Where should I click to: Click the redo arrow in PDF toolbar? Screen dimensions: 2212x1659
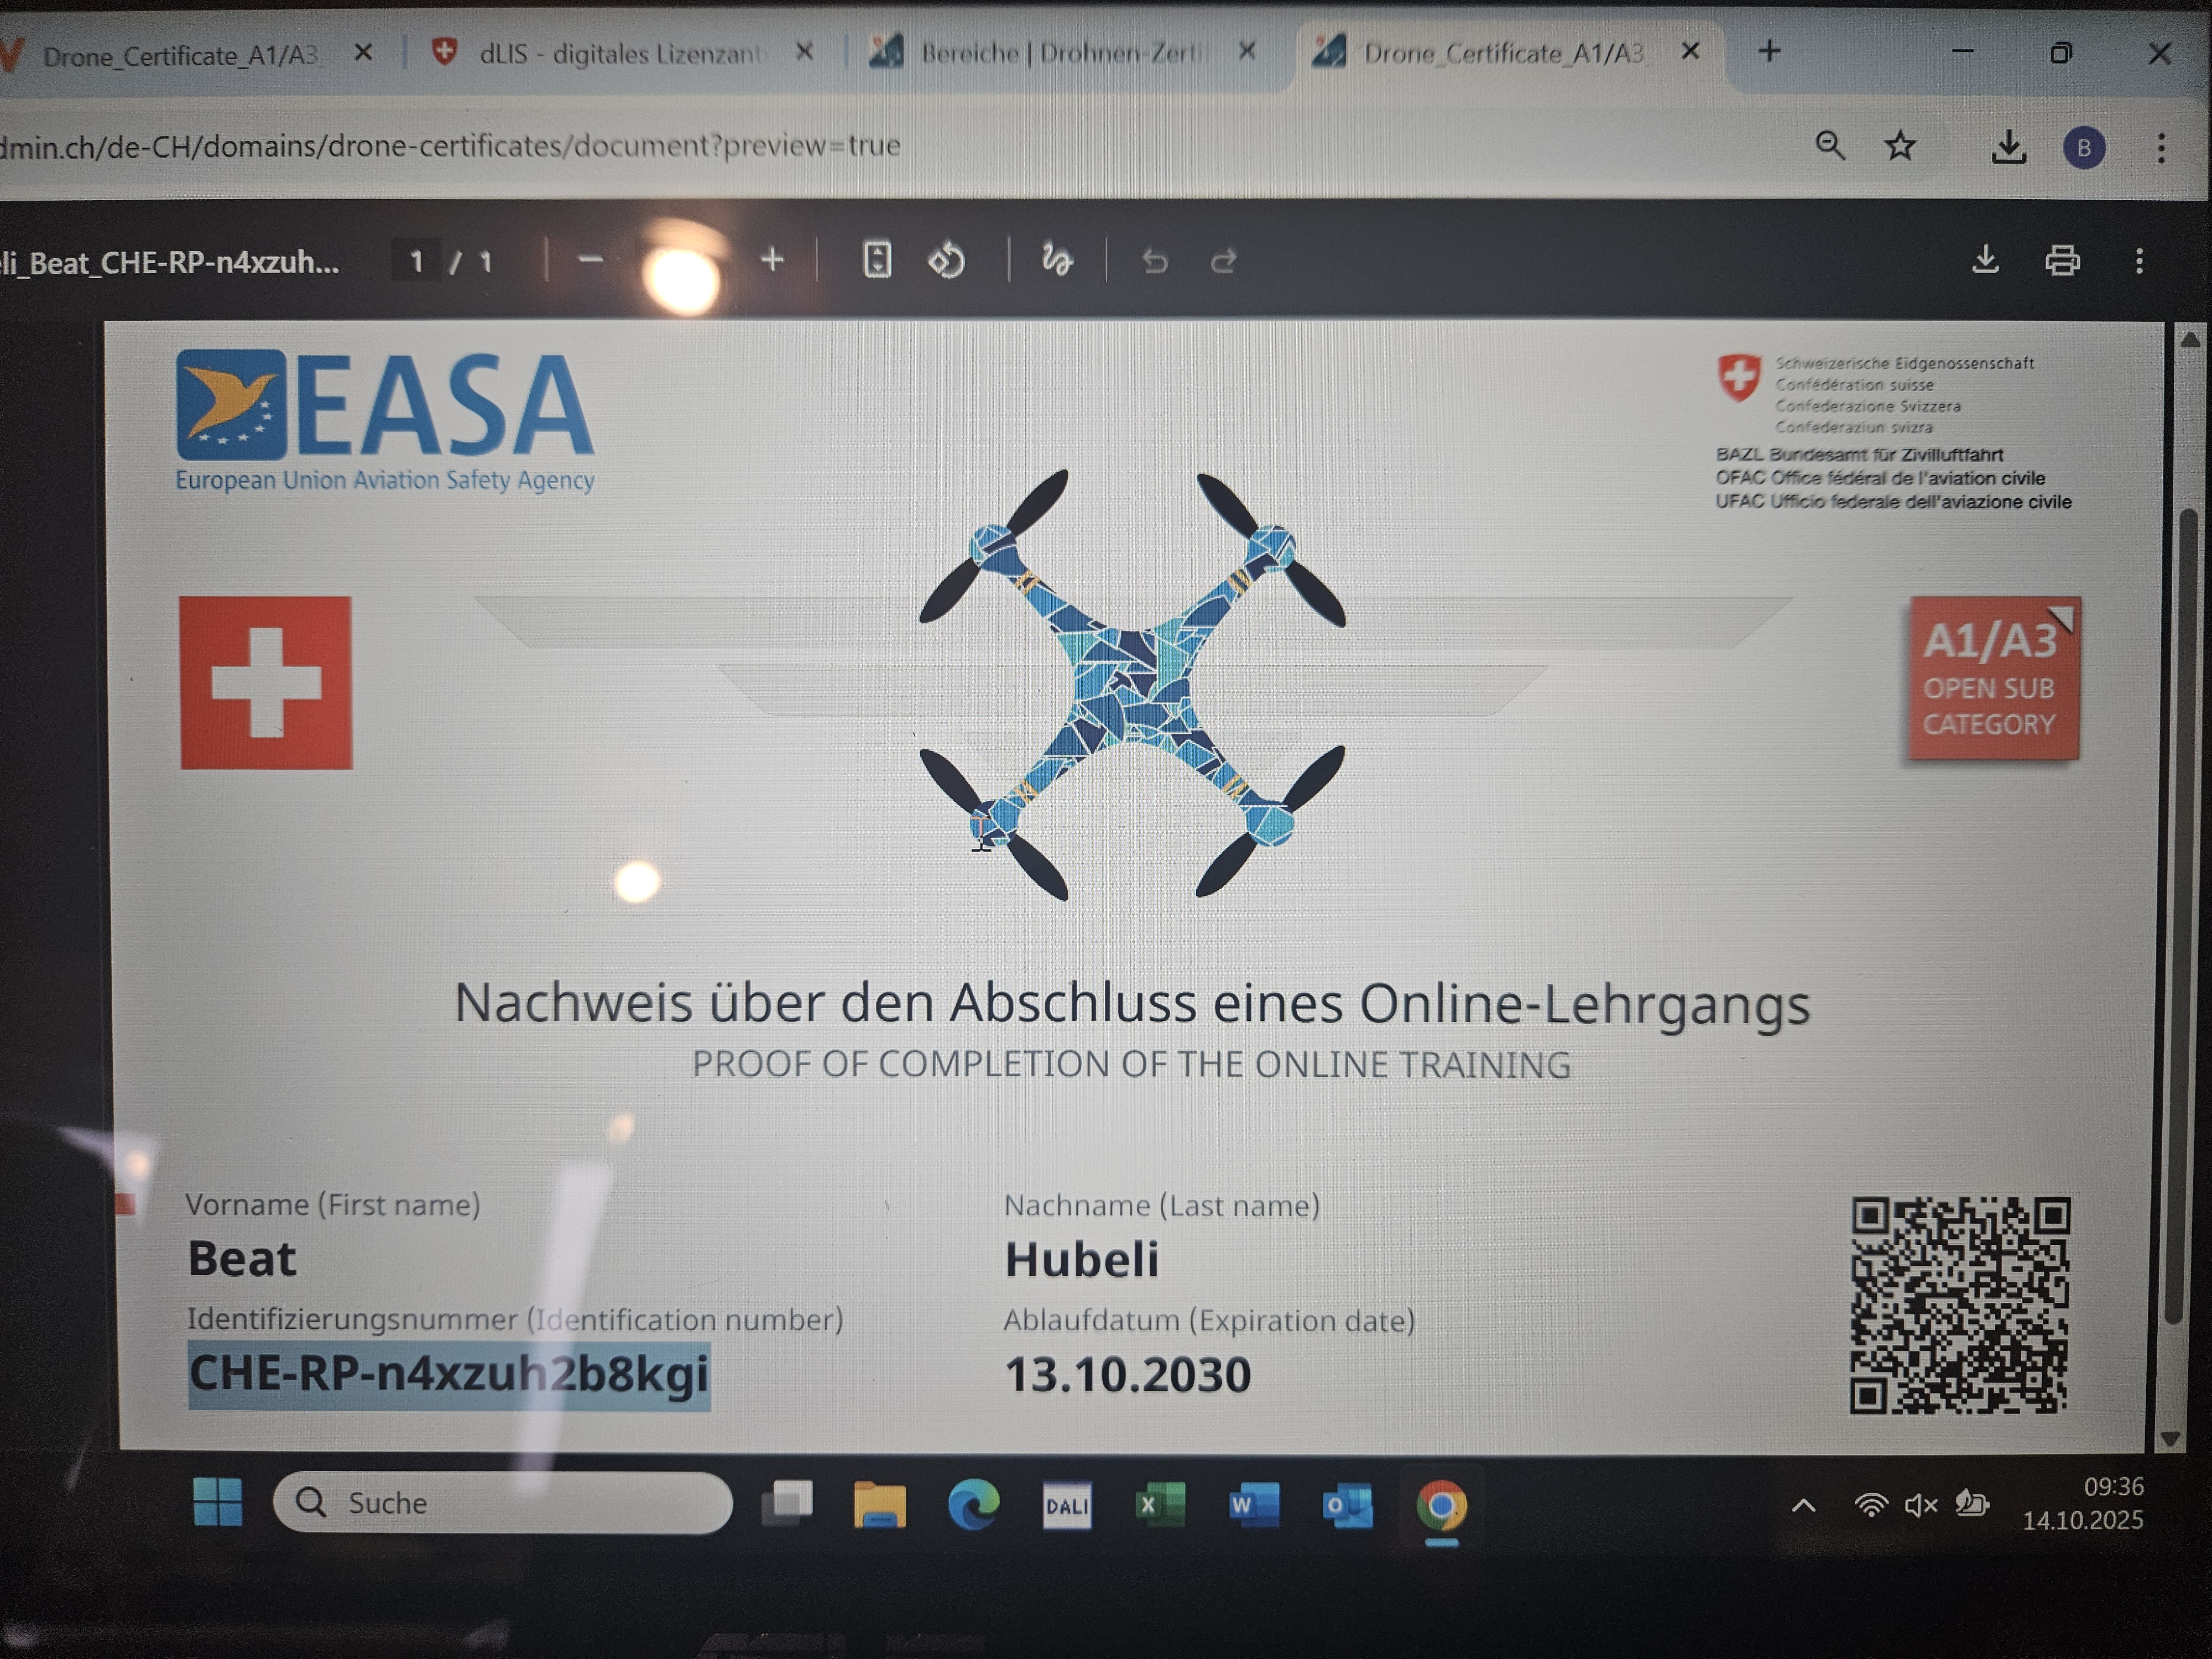[x=1224, y=262]
